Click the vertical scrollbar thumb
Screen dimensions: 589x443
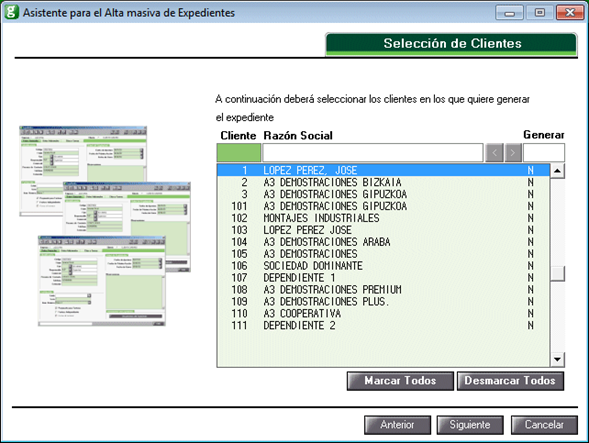point(557,274)
